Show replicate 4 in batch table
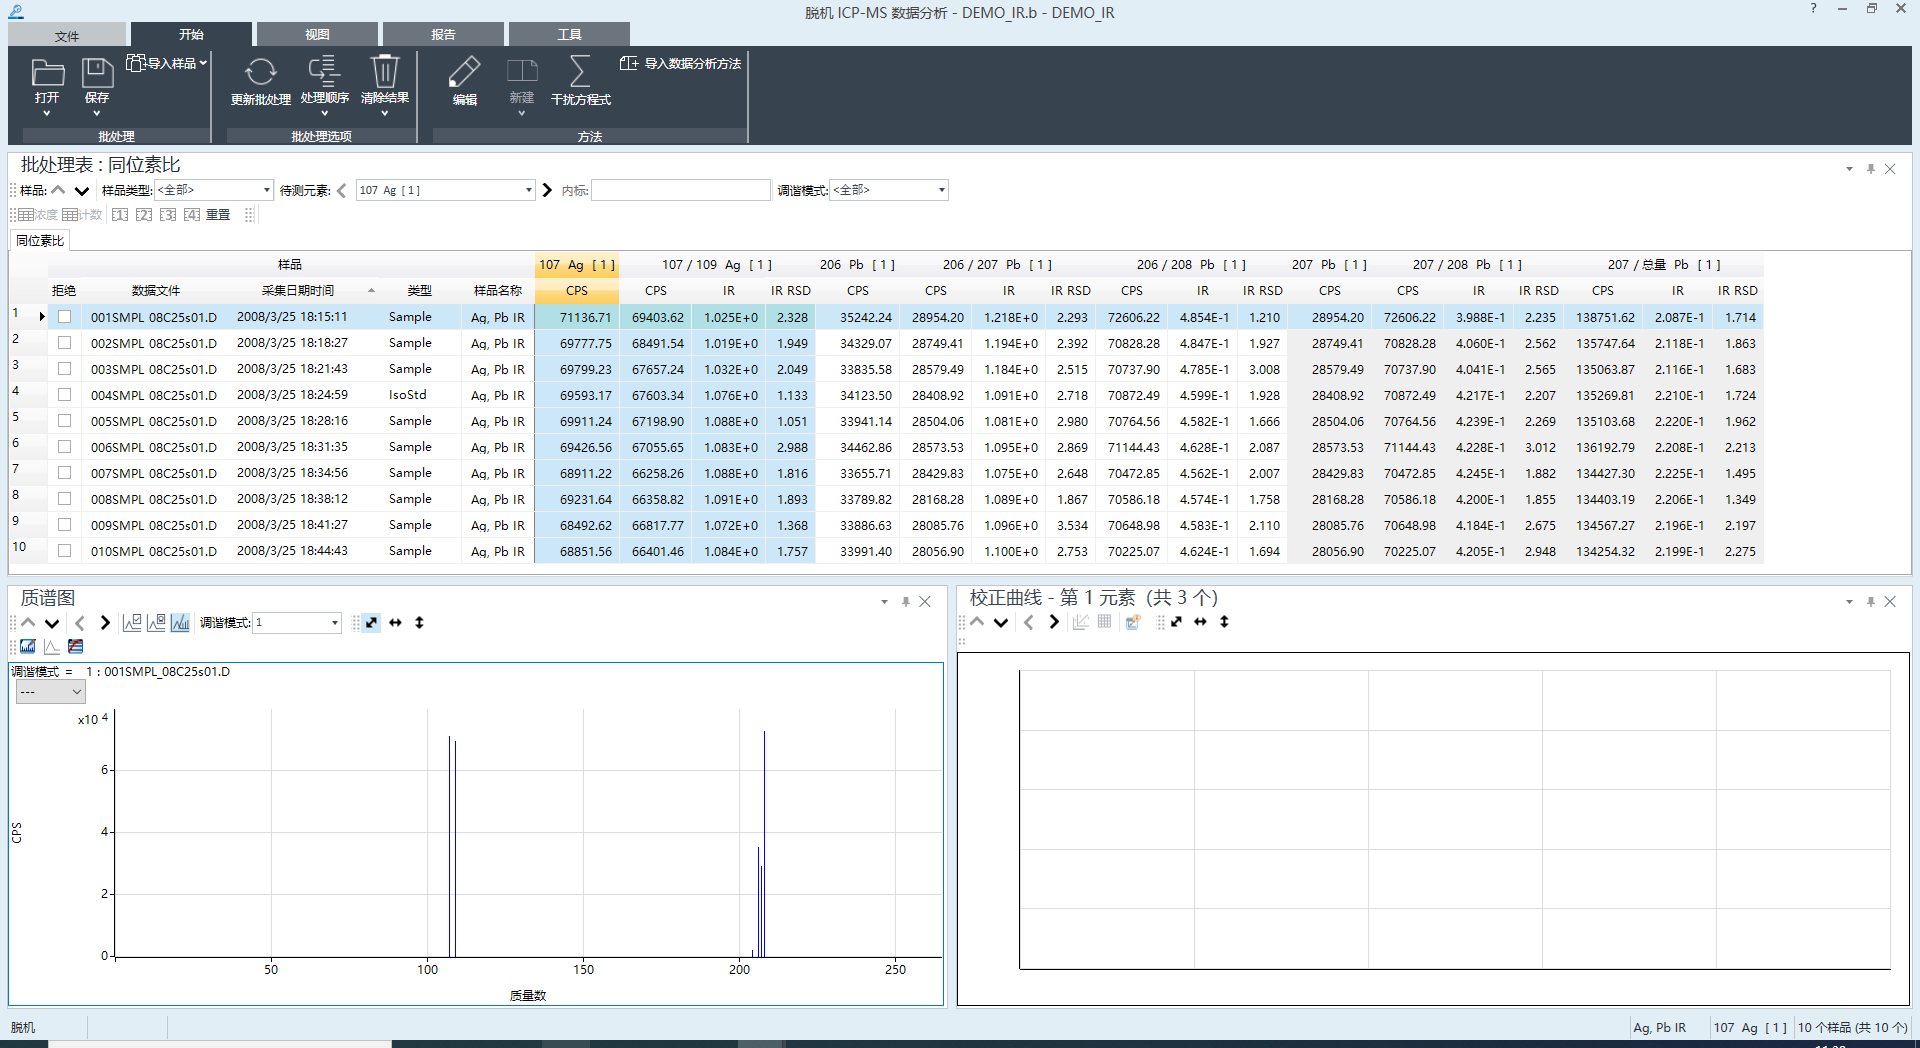1920x1048 pixels. pos(192,215)
